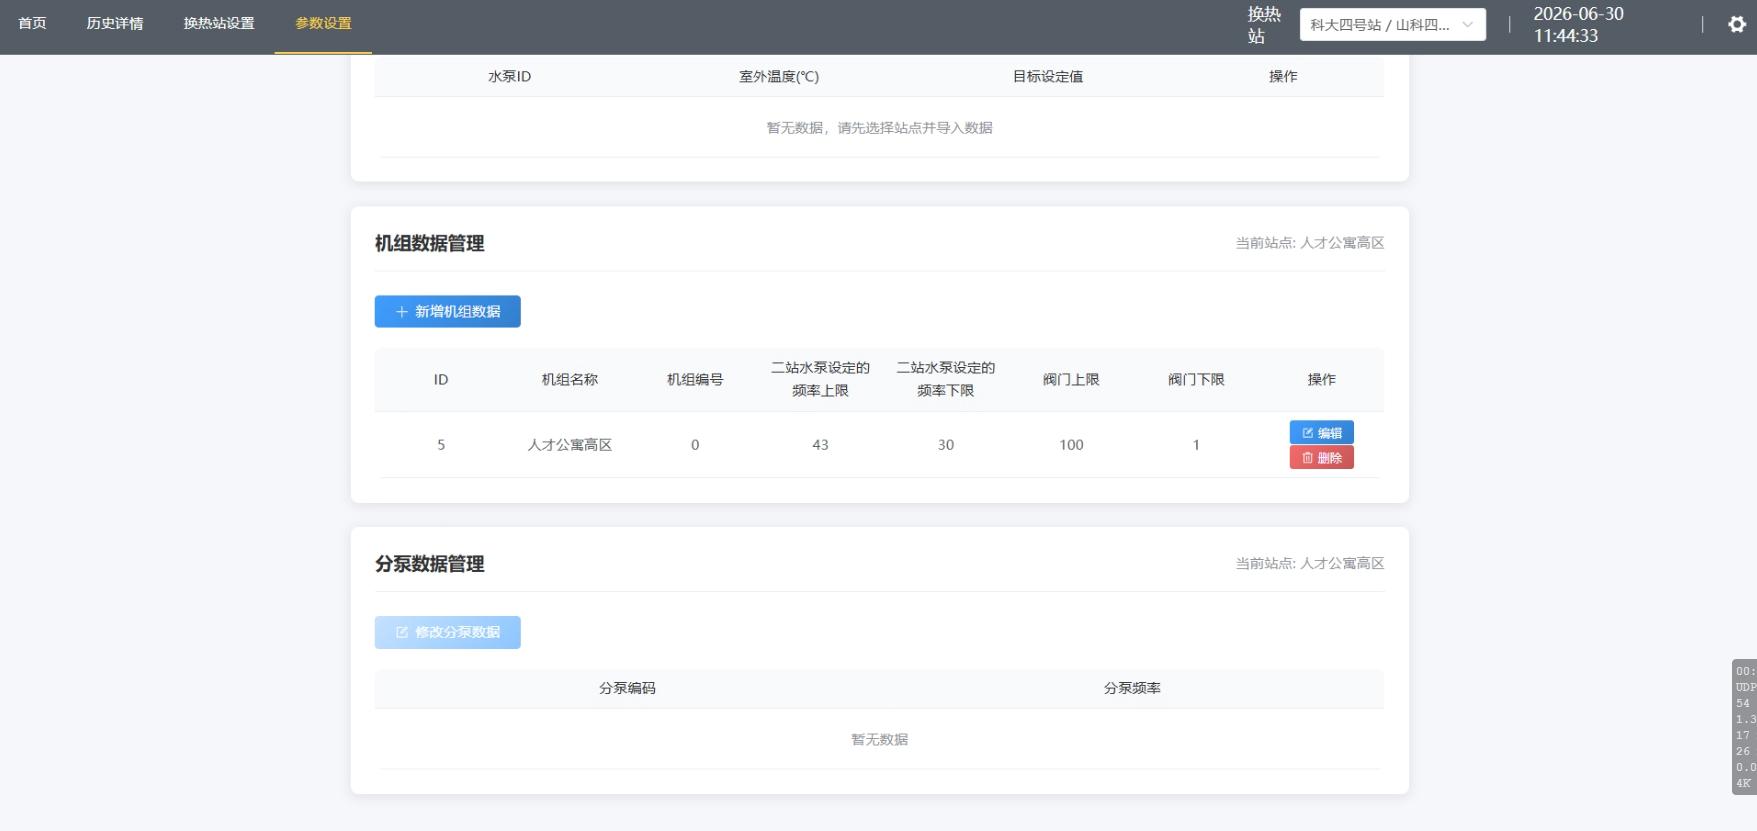
Task: Click the 分泵数据管理 section title
Action: pyautogui.click(x=430, y=564)
